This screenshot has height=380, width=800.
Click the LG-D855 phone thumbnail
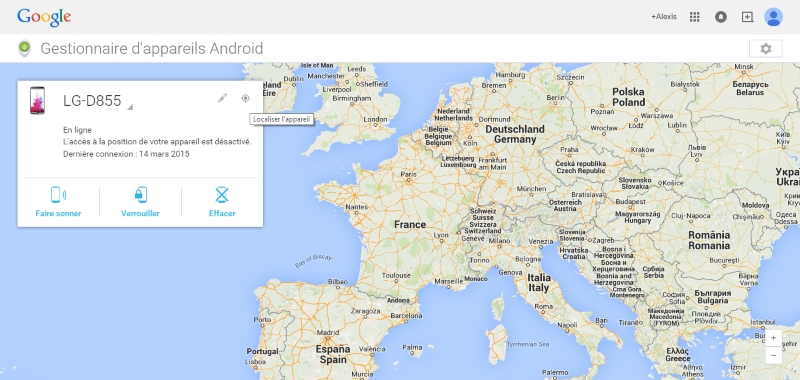coord(37,100)
